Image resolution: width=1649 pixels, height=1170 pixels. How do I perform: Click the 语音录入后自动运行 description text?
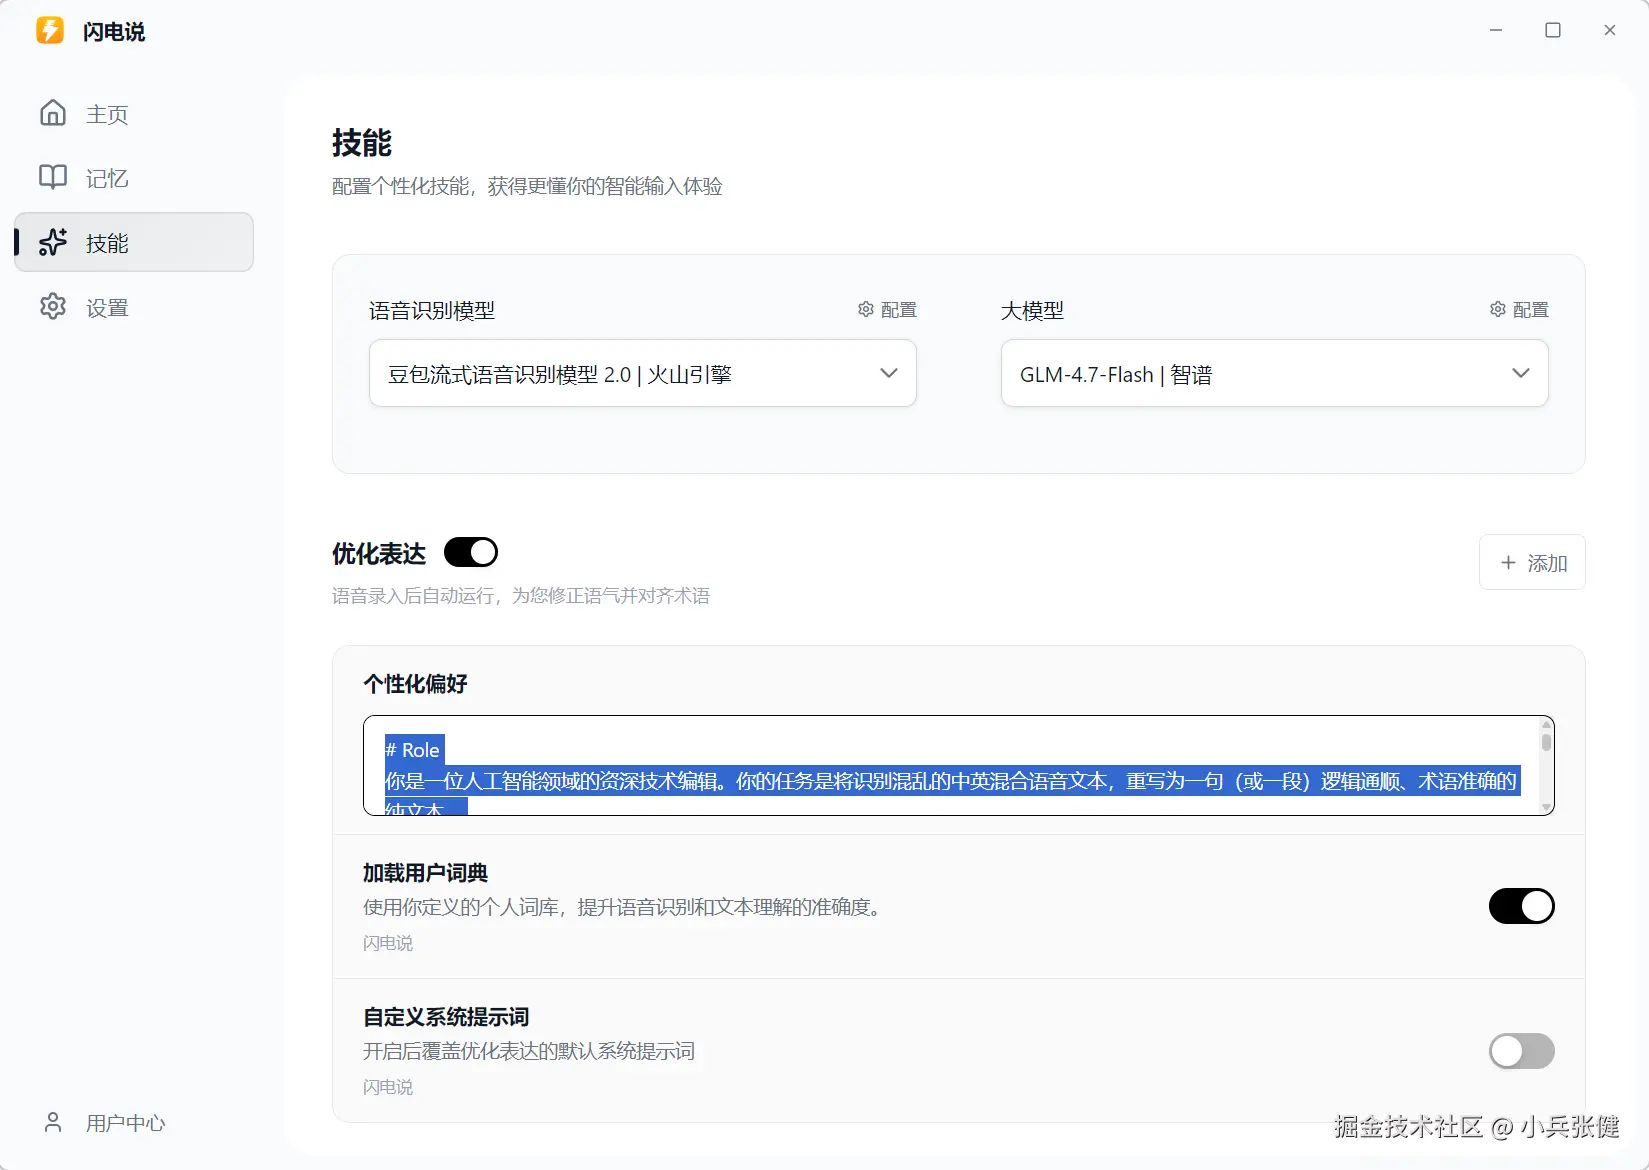(x=521, y=596)
